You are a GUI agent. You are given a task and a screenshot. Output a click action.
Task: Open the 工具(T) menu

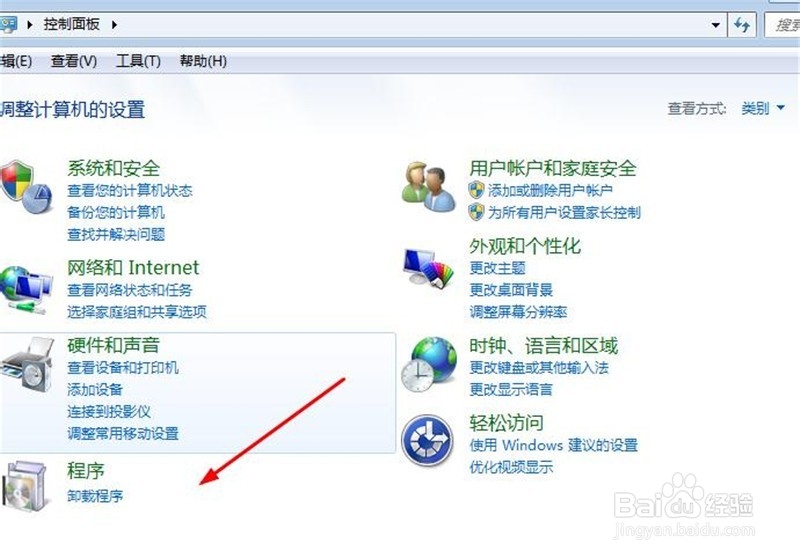coord(138,61)
